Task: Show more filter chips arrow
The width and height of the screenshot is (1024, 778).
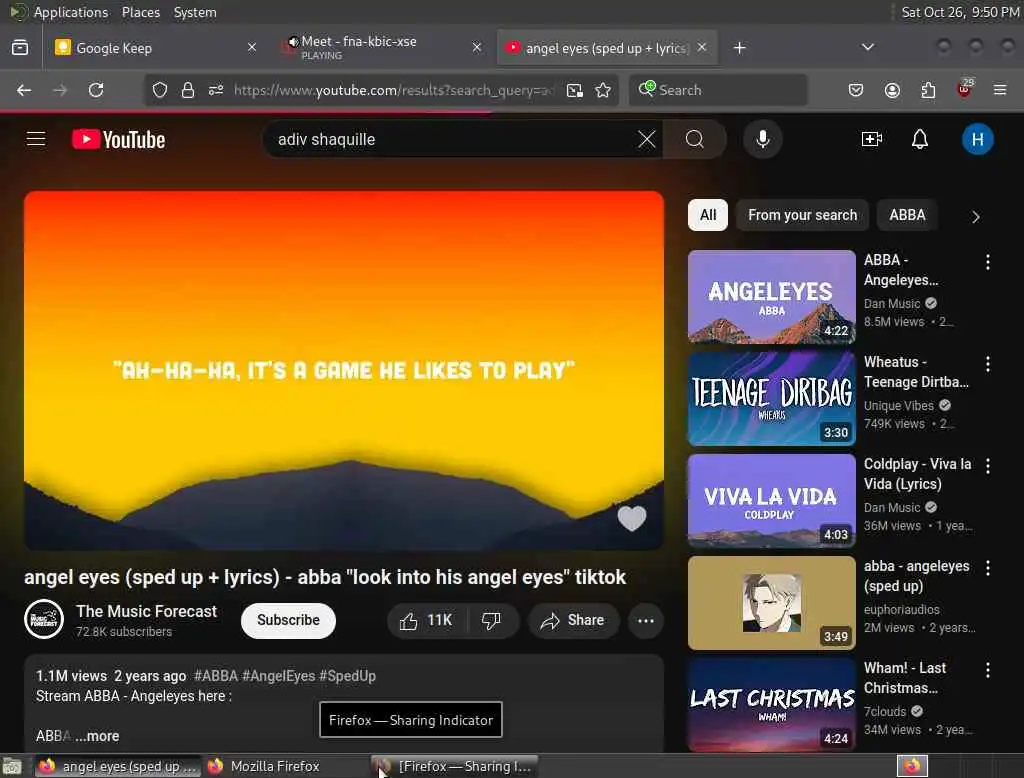Action: click(x=975, y=216)
